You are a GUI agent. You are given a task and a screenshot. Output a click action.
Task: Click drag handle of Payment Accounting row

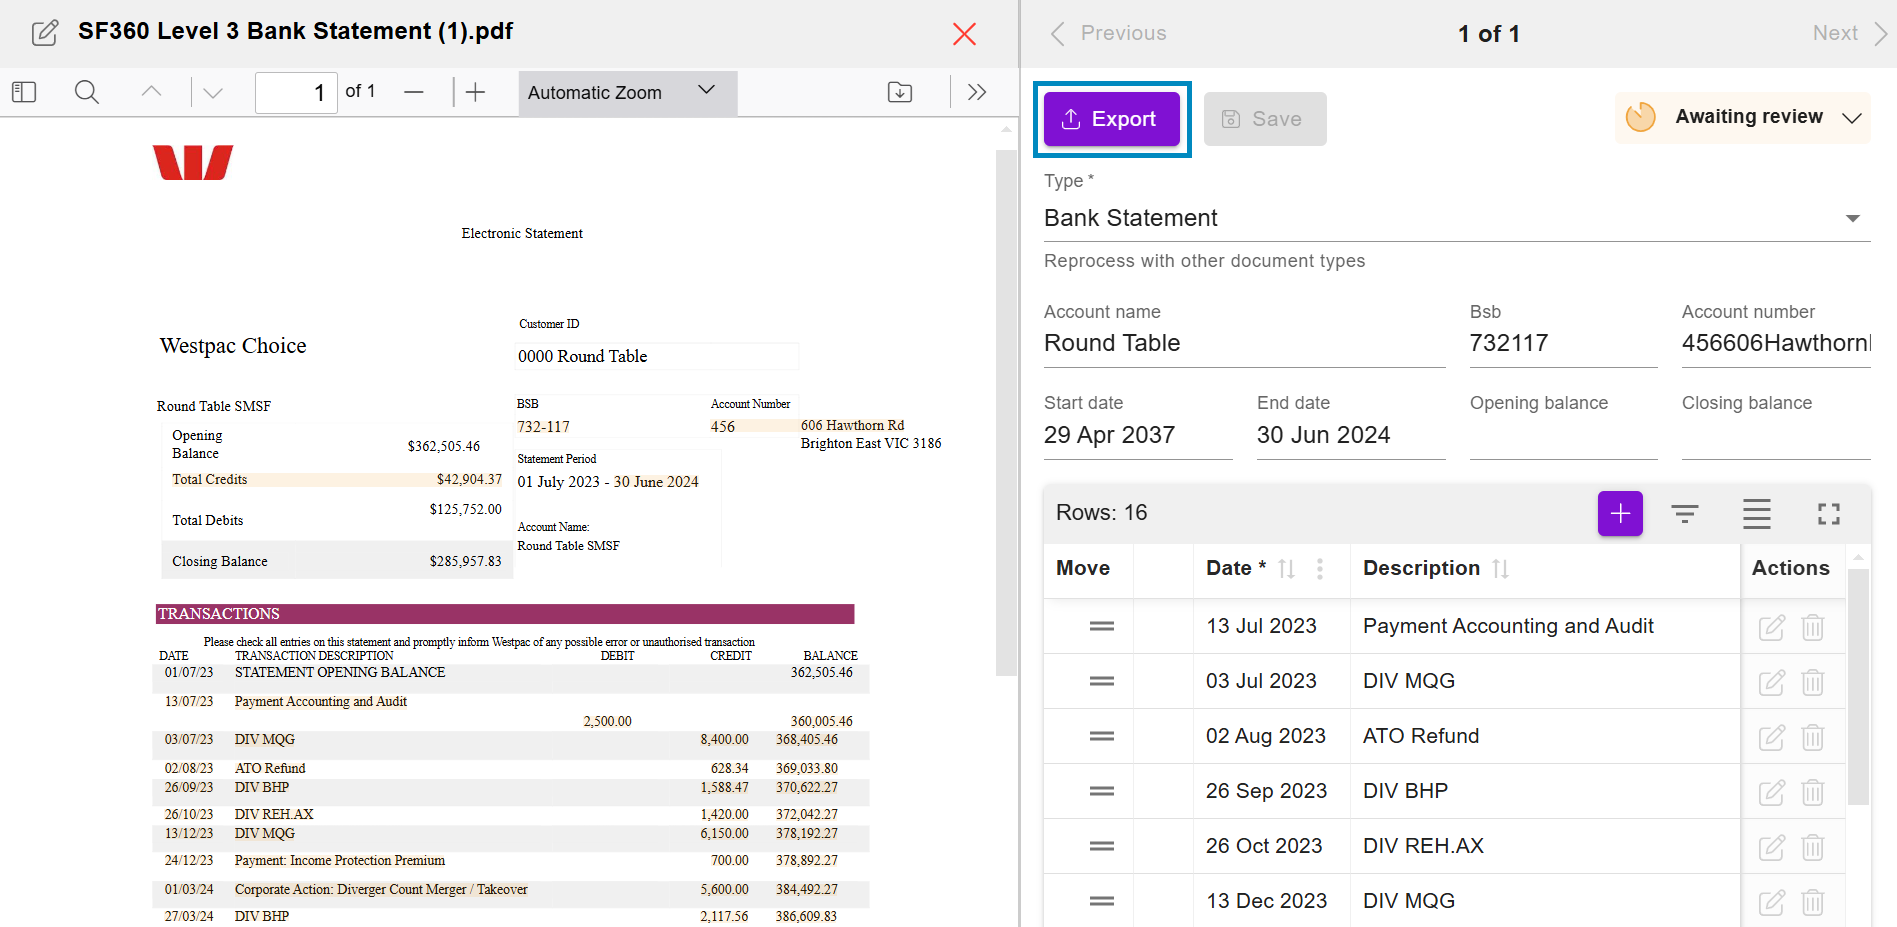[1102, 626]
